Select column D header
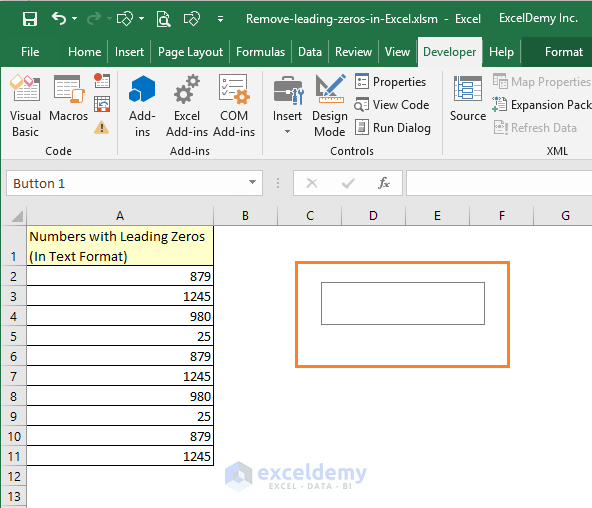This screenshot has height=508, width=592. [x=373, y=216]
